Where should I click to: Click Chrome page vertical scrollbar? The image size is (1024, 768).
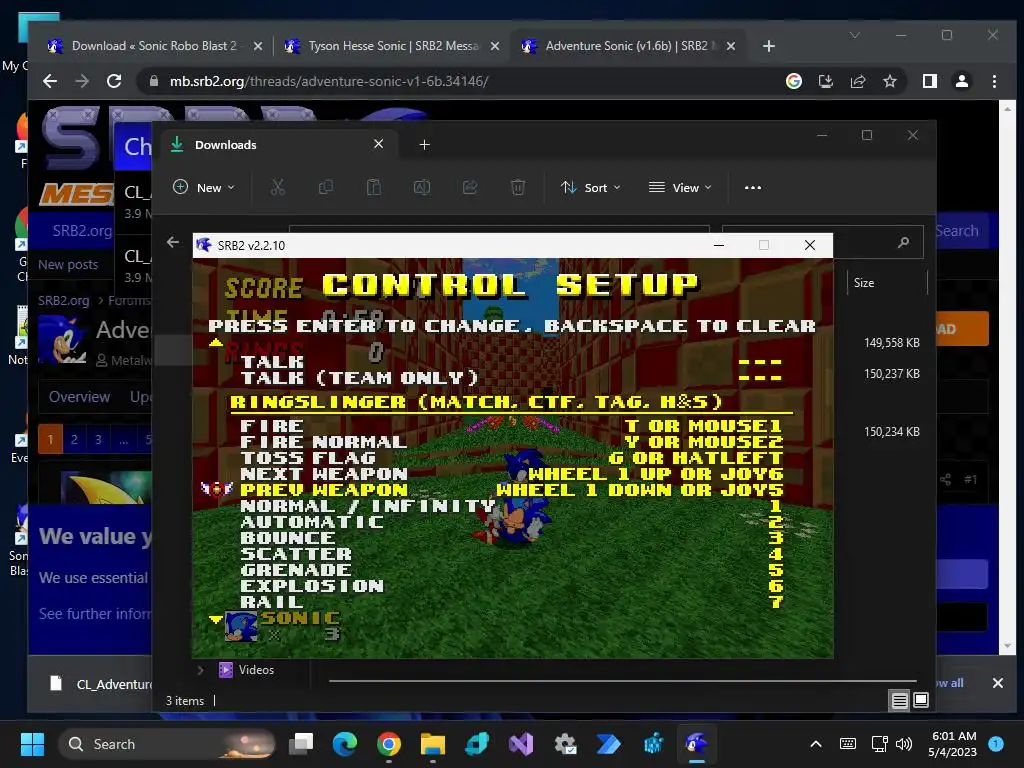point(1007,376)
